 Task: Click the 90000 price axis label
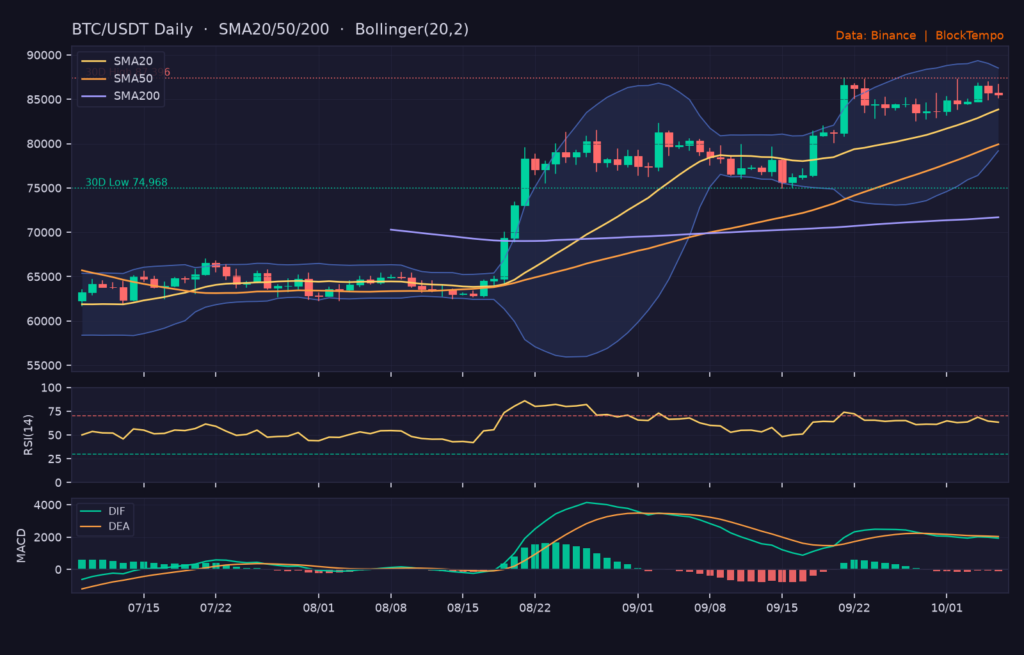(x=44, y=56)
